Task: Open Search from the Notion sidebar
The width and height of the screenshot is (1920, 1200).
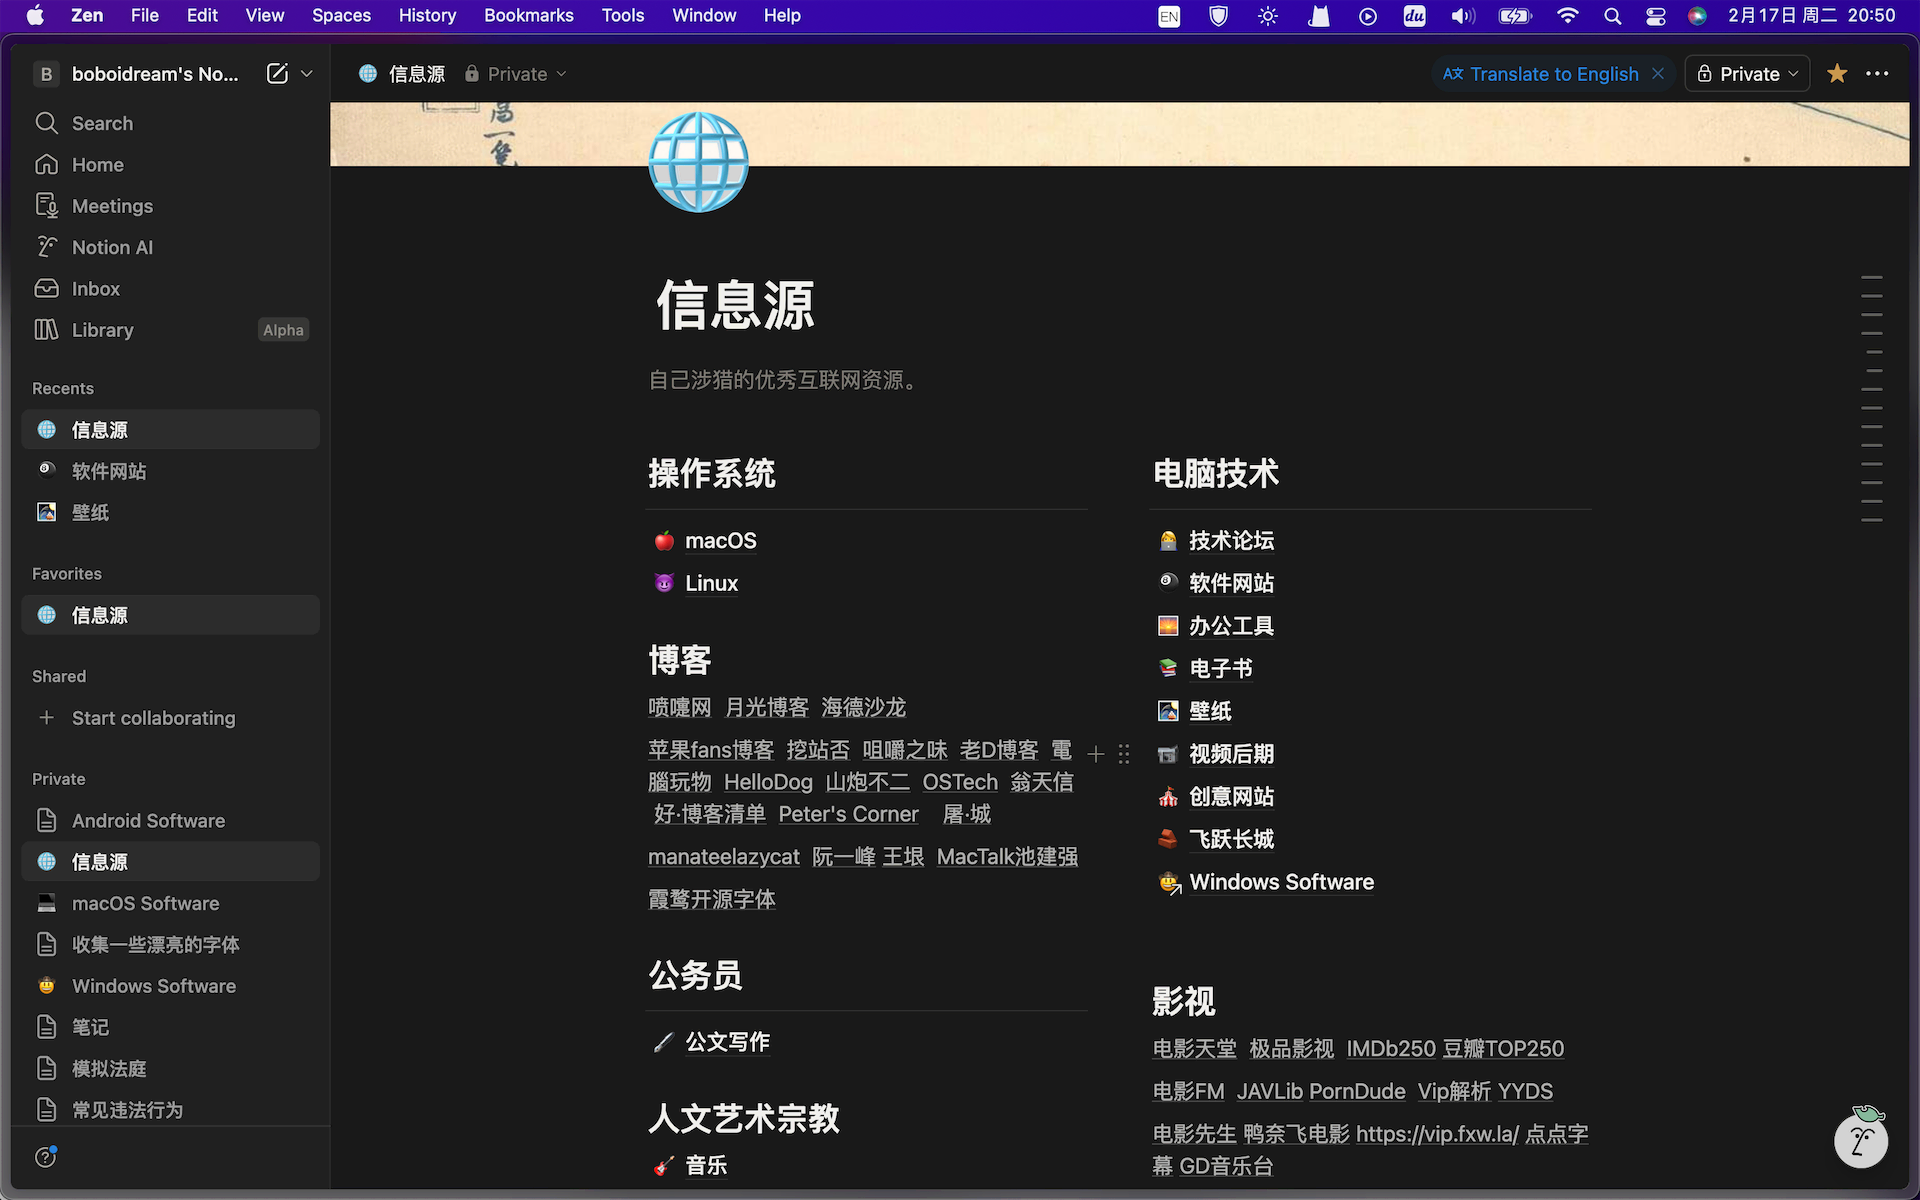Action: coord(101,123)
